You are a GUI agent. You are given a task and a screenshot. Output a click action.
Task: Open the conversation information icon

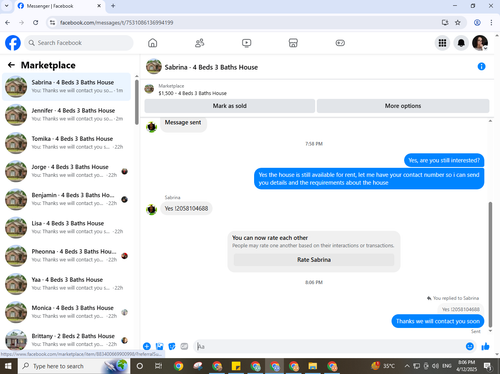[481, 67]
